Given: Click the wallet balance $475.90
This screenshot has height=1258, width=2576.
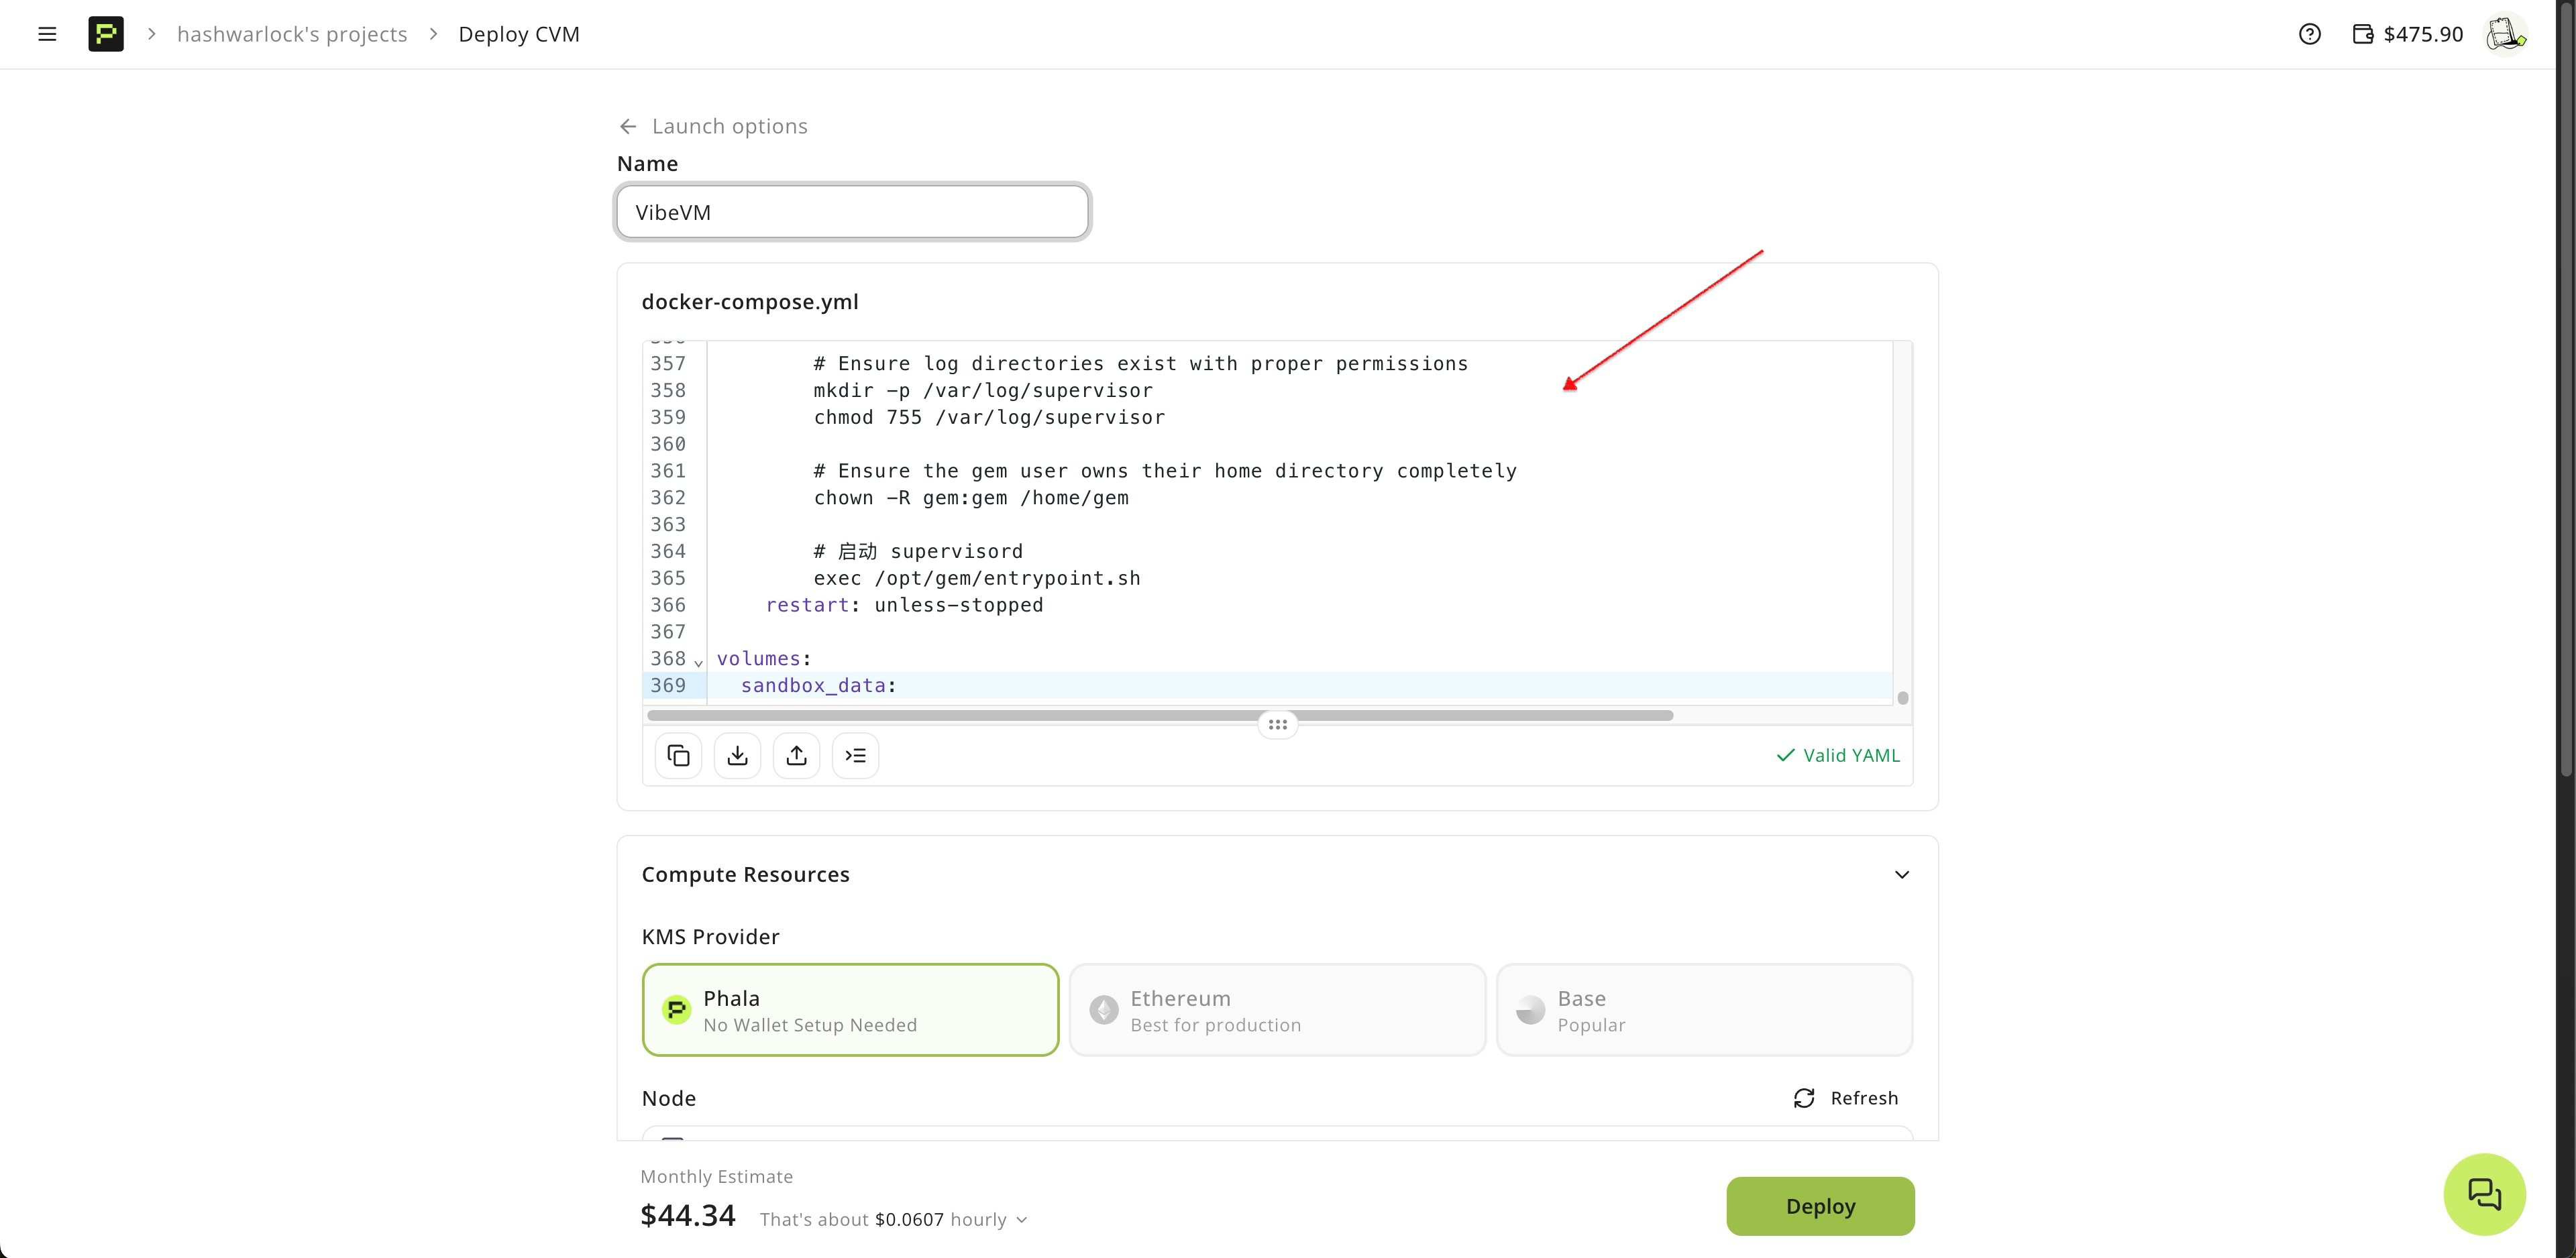Looking at the screenshot, I should coord(2407,34).
